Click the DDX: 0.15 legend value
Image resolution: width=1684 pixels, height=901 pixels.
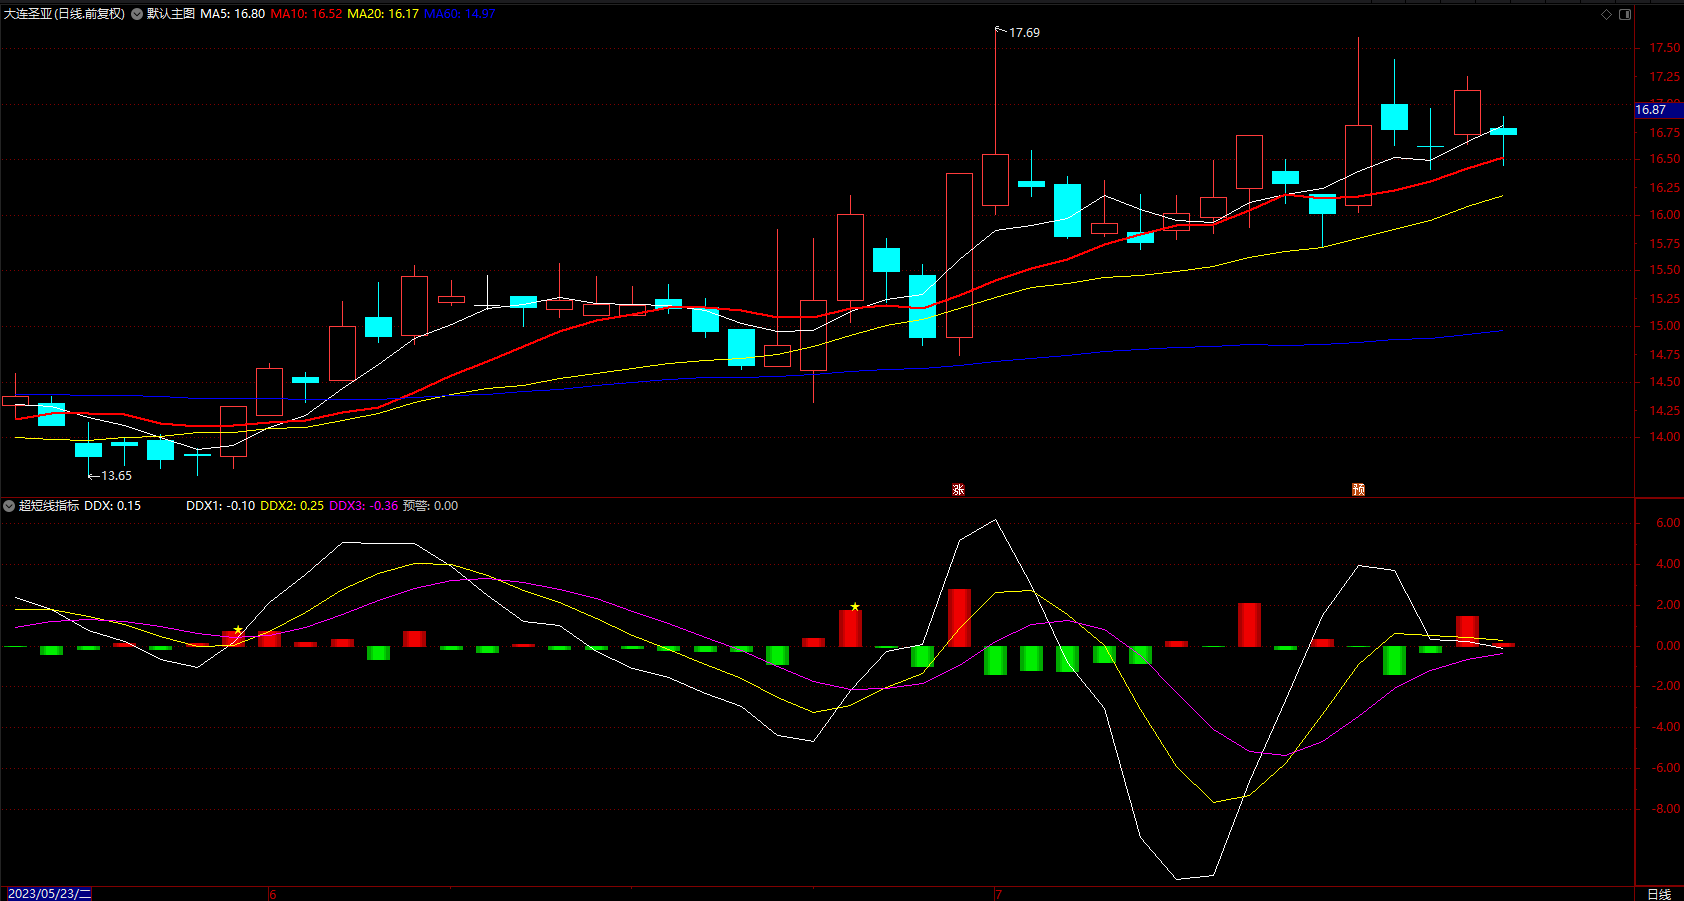[113, 506]
